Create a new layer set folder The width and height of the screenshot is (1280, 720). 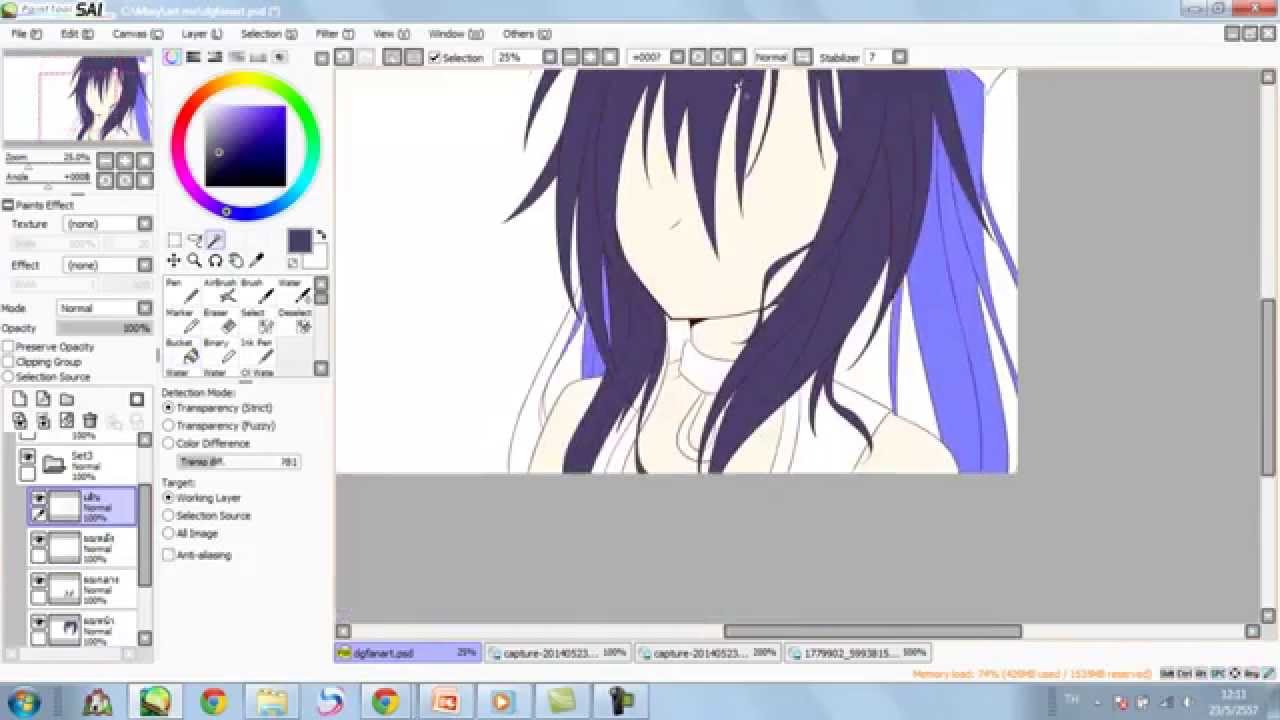click(67, 399)
